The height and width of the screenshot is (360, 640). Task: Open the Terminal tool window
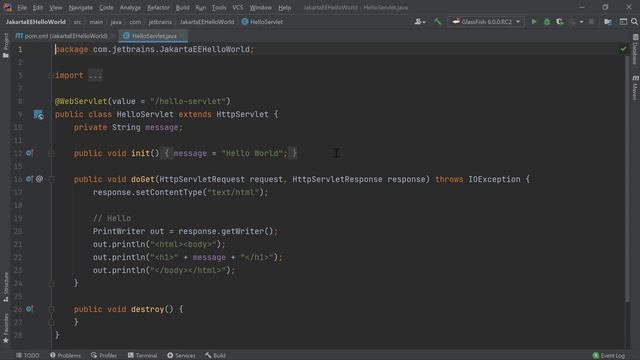pos(142,356)
